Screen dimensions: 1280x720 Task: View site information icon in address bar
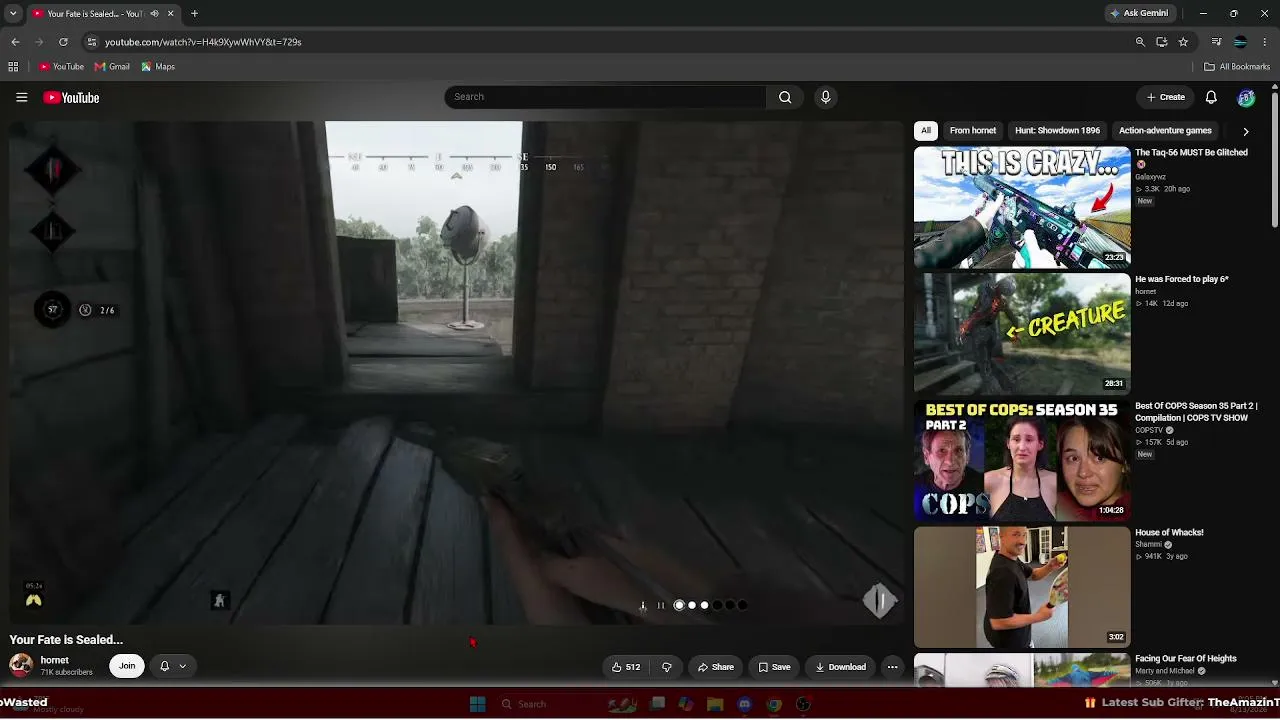click(92, 42)
